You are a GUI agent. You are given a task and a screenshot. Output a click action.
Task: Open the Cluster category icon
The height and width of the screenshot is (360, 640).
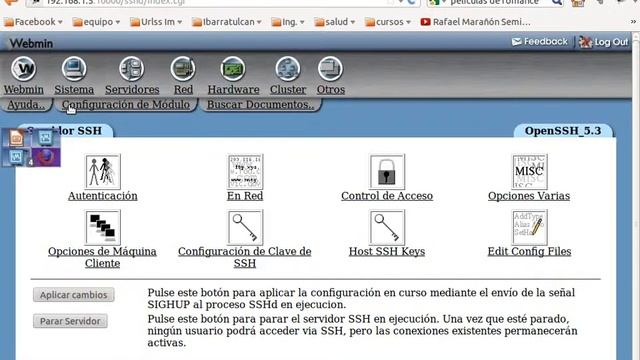[288, 69]
